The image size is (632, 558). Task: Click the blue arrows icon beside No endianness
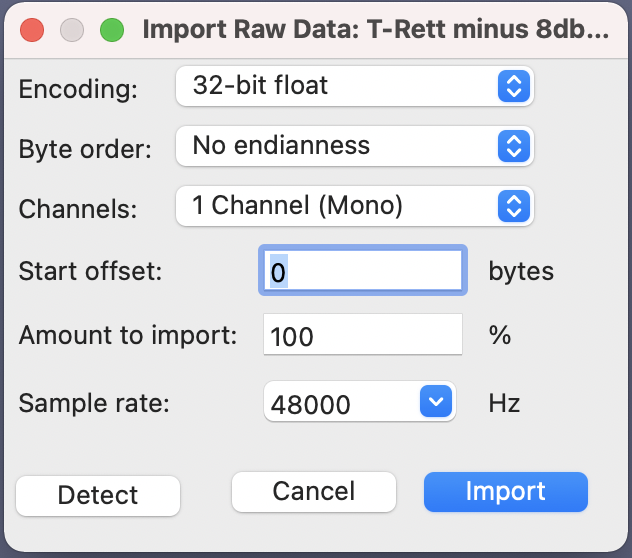[x=514, y=146]
